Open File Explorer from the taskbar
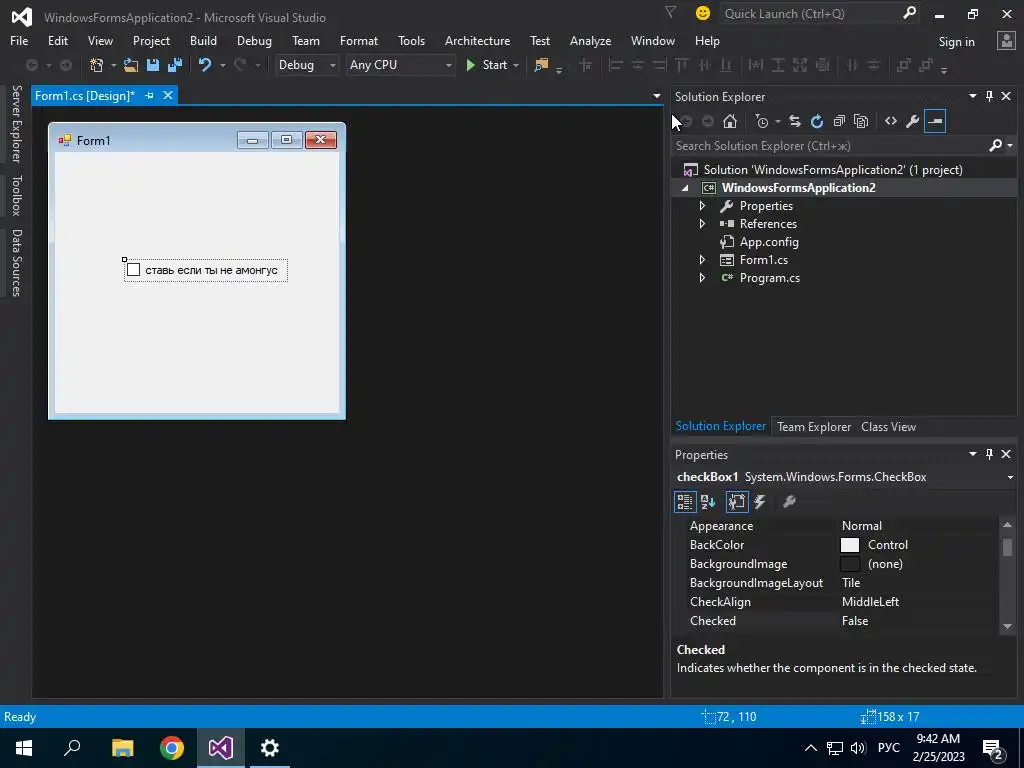Viewport: 1024px width, 768px height. point(123,748)
